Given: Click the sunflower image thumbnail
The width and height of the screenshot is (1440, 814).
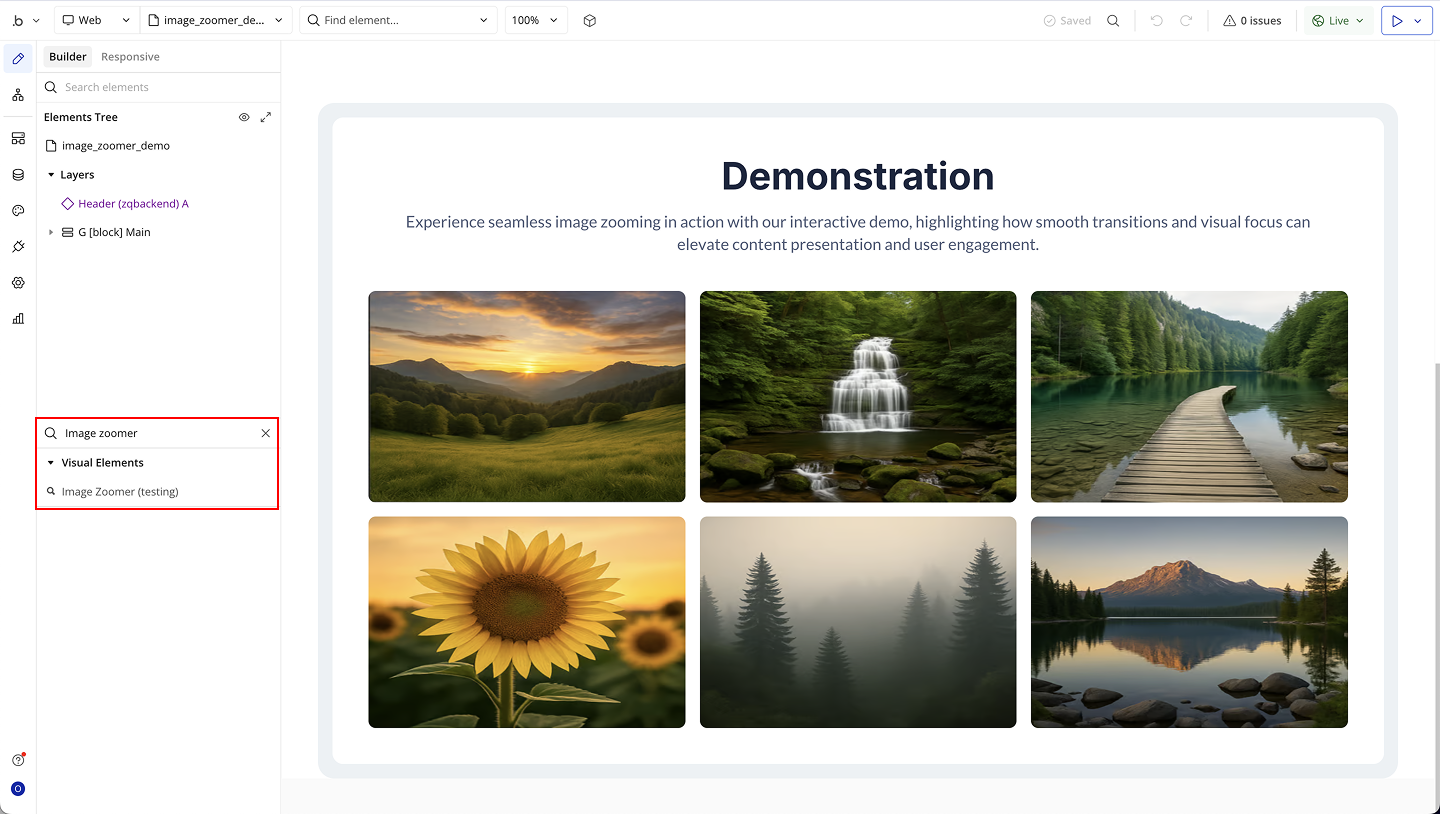Looking at the screenshot, I should pyautogui.click(x=527, y=622).
